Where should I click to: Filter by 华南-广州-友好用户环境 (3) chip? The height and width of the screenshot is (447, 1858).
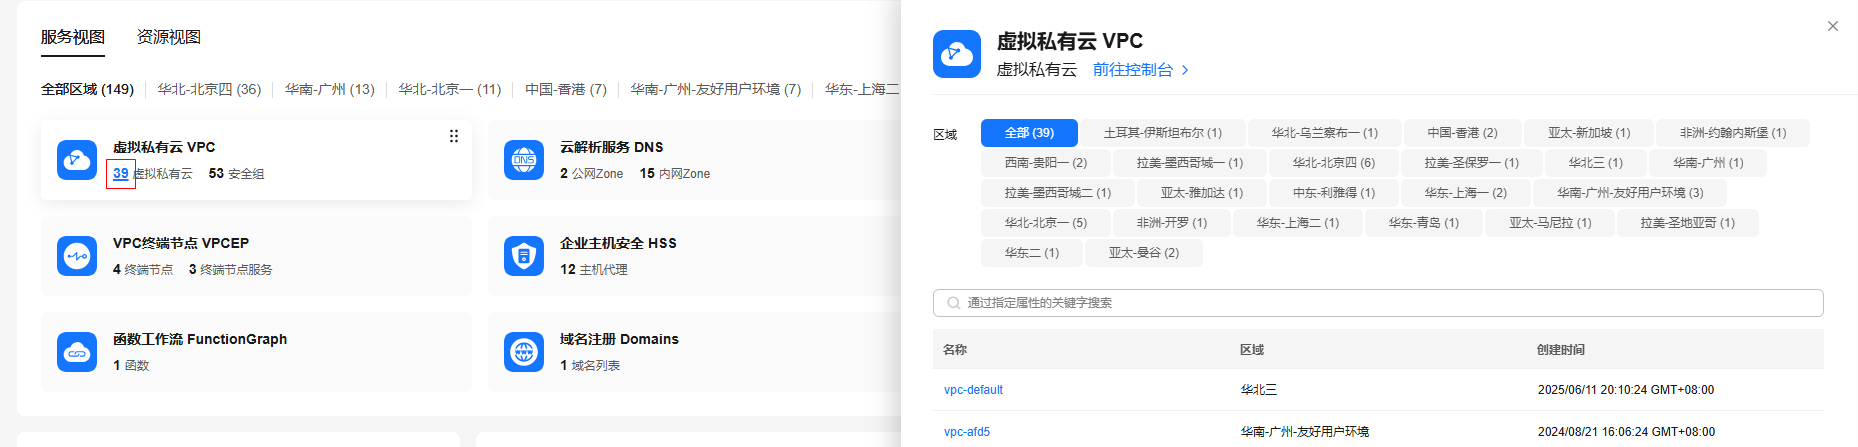coord(1630,193)
